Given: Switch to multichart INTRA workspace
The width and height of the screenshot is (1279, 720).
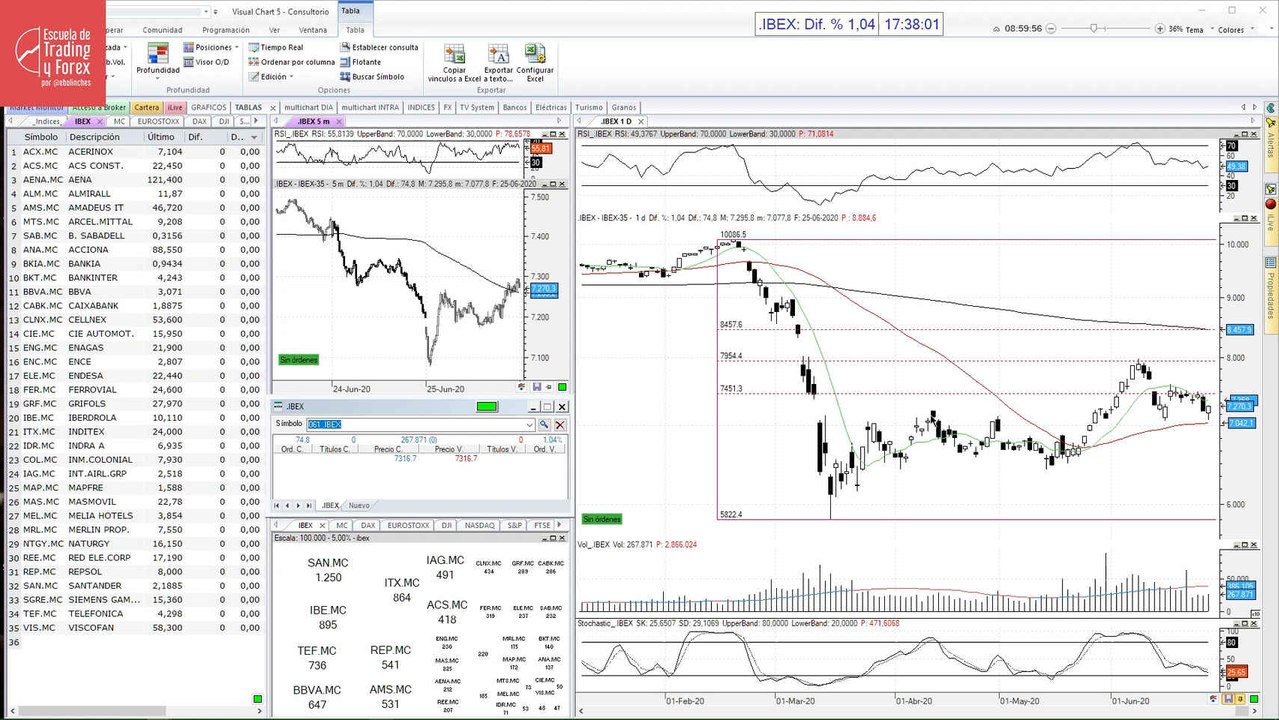Looking at the screenshot, I should point(369,107).
